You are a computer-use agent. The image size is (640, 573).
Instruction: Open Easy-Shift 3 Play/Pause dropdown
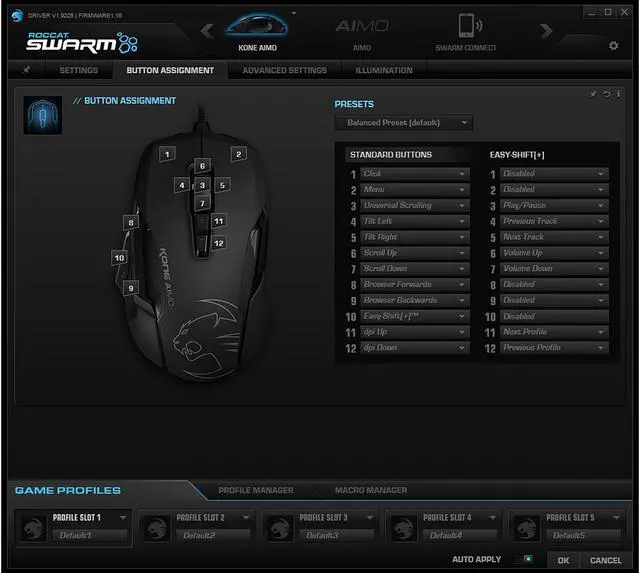(554, 205)
